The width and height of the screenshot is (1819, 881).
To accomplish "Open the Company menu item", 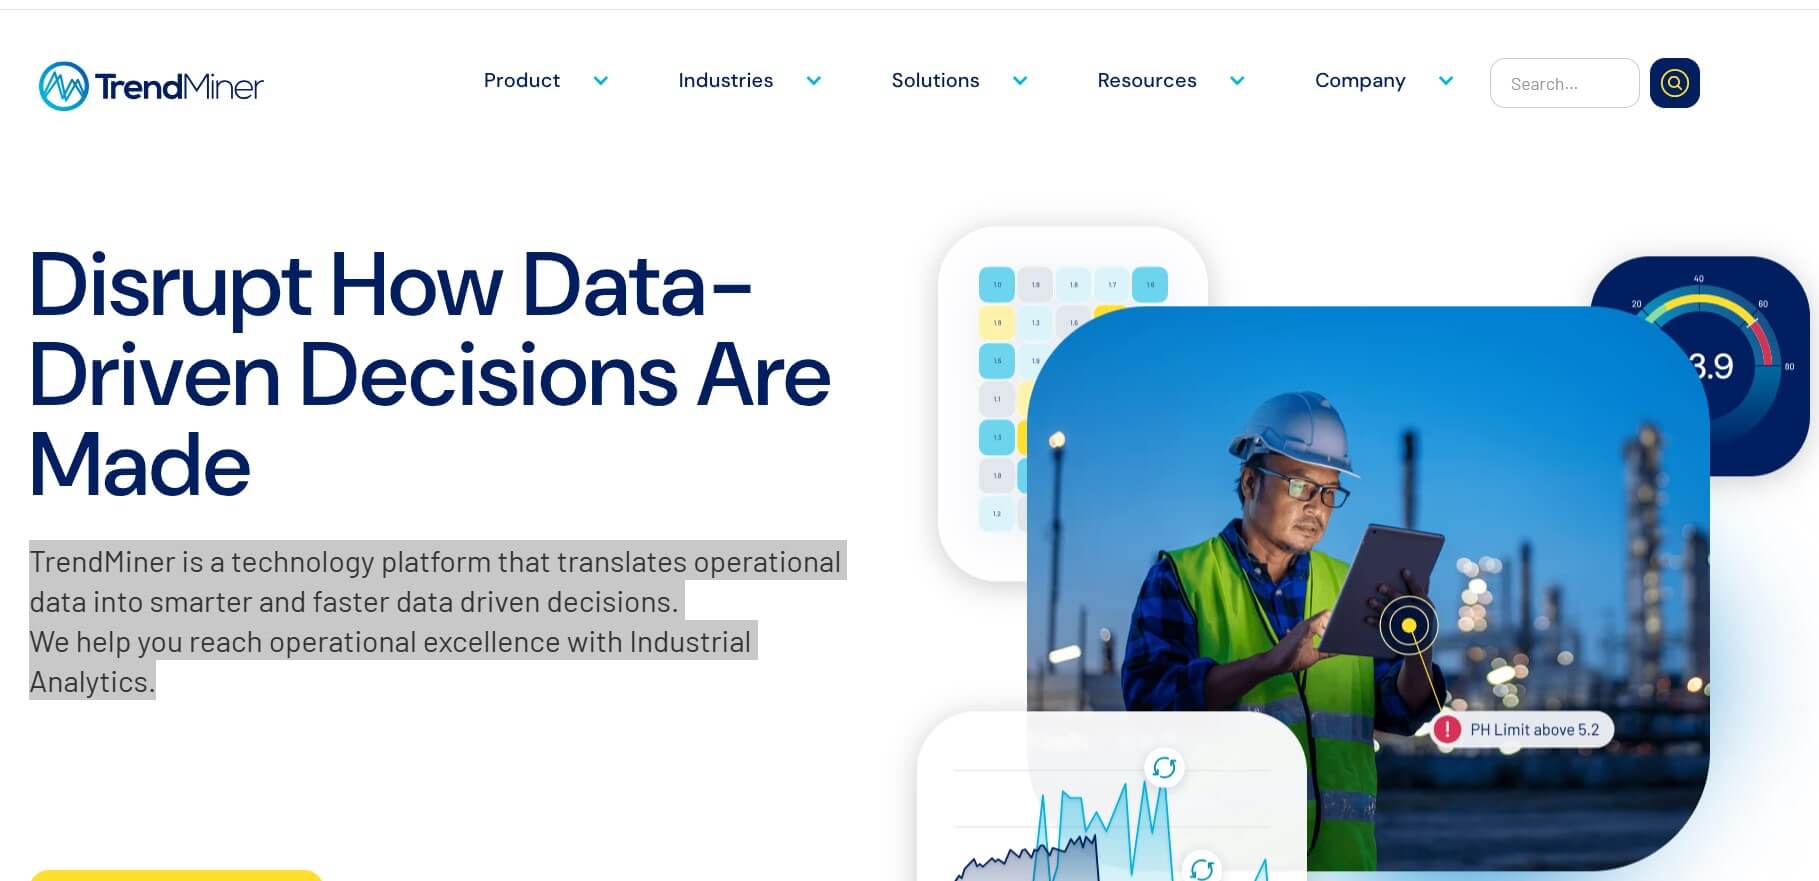I will (x=1360, y=80).
